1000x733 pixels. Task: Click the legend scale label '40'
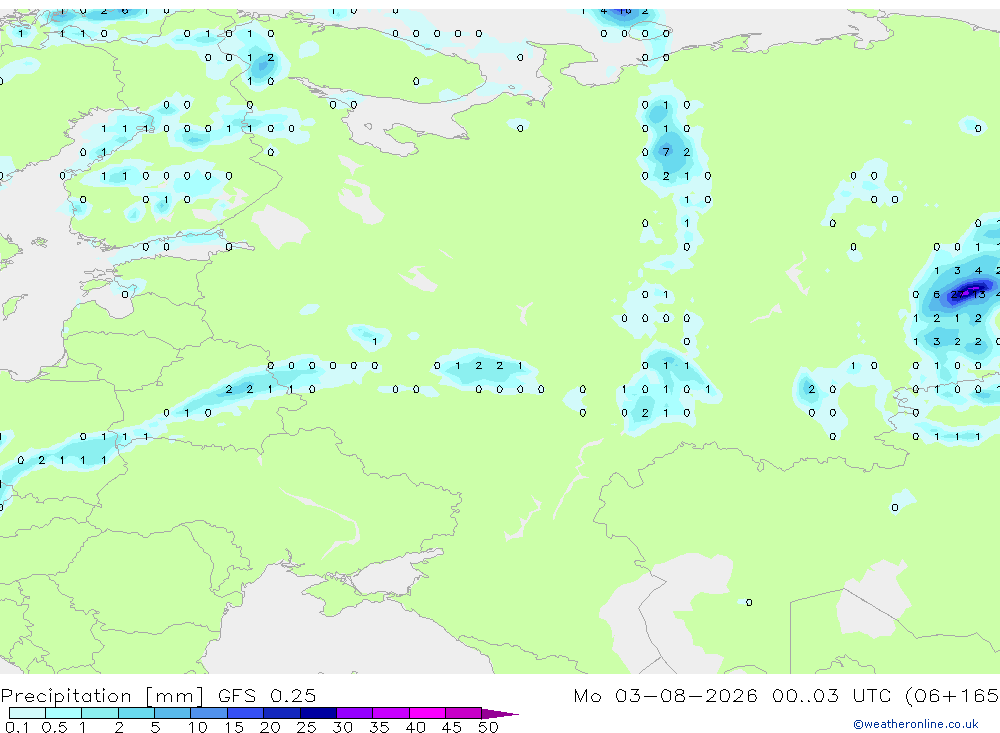click(415, 727)
